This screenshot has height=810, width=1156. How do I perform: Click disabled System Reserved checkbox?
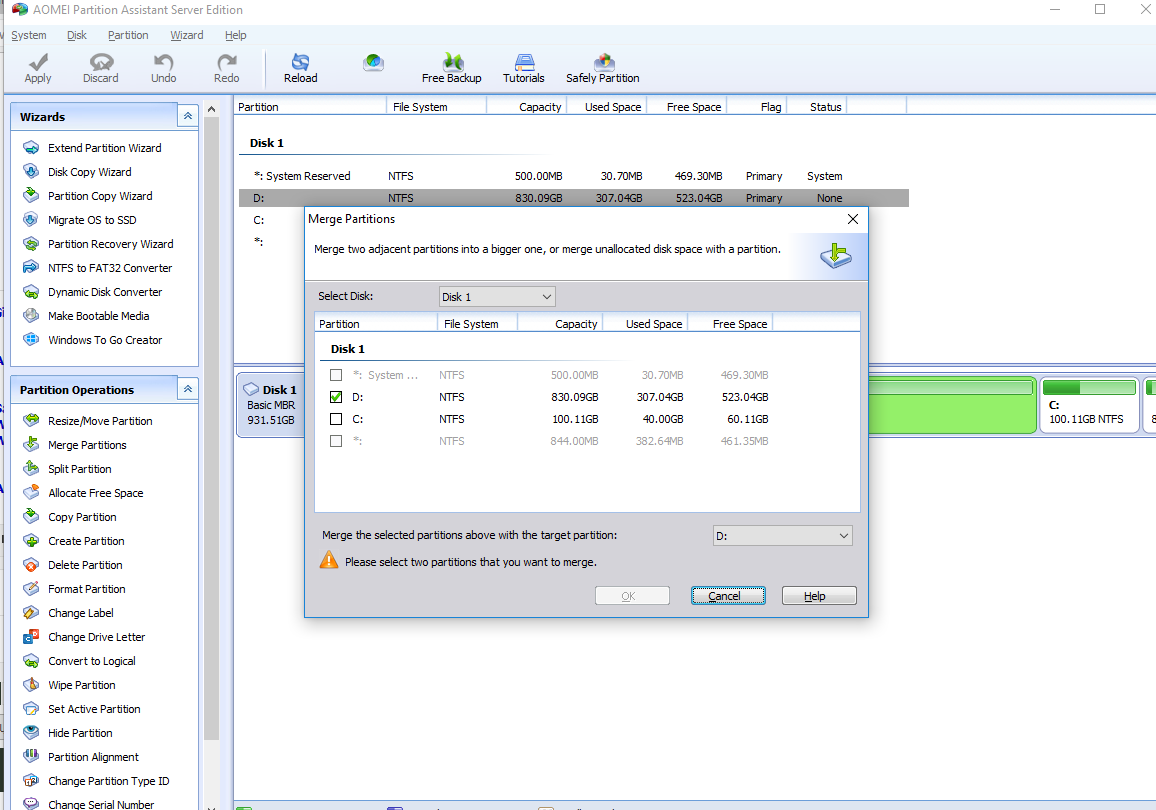point(336,375)
